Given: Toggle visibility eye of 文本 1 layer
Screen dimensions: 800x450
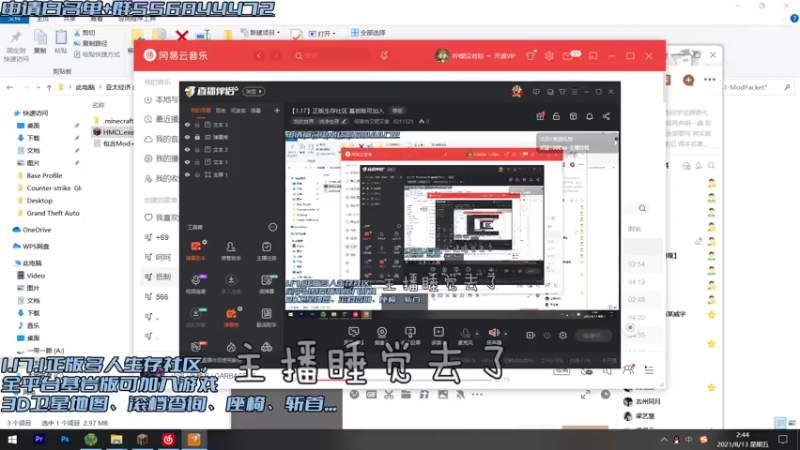Looking at the screenshot, I should pyautogui.click(x=187, y=162).
